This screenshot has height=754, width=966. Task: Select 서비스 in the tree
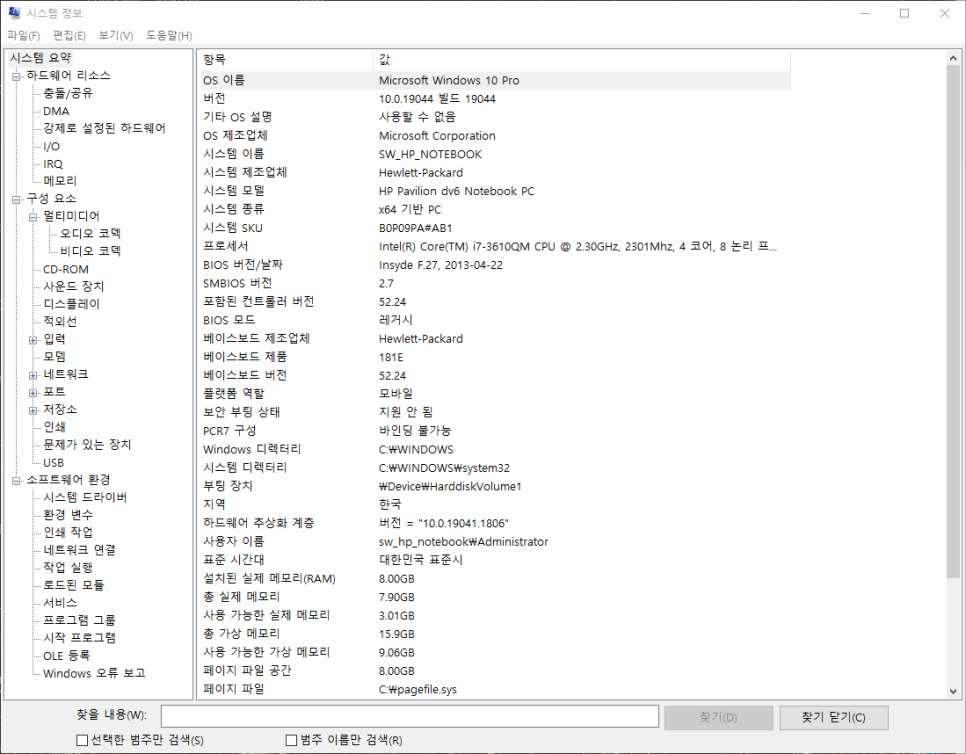coord(60,602)
